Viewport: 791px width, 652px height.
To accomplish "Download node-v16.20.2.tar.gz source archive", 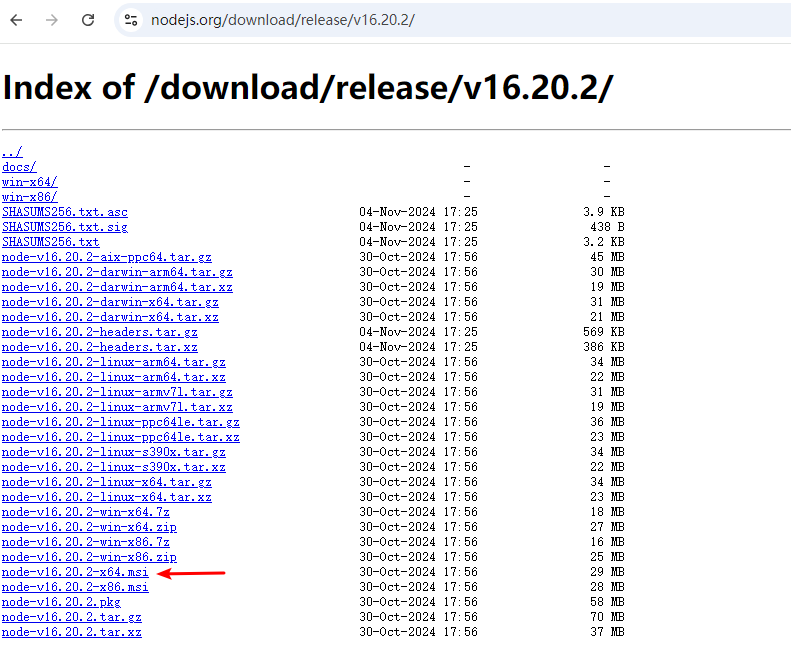I will [72, 617].
